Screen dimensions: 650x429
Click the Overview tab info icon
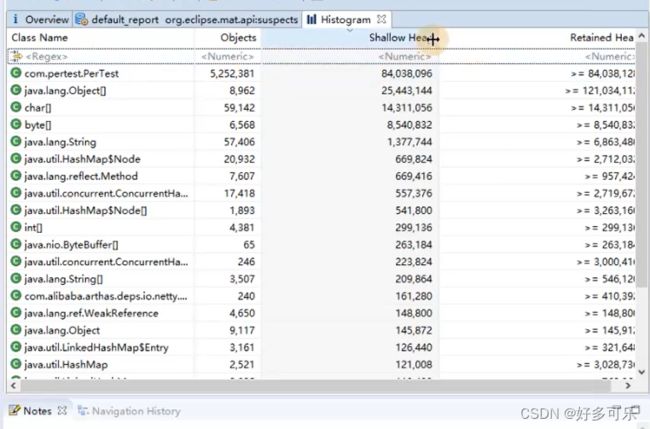(16, 19)
